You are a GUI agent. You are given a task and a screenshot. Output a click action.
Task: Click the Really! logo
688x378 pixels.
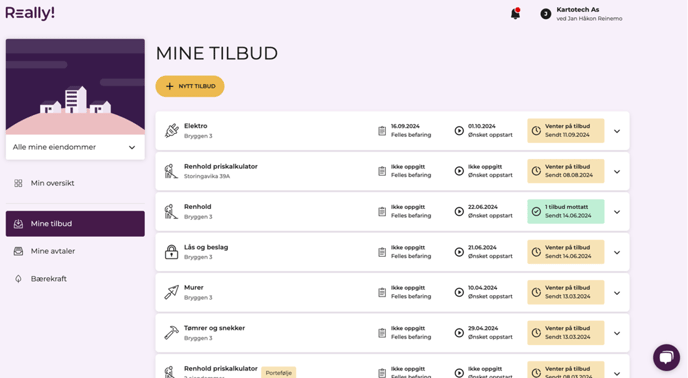pos(30,13)
